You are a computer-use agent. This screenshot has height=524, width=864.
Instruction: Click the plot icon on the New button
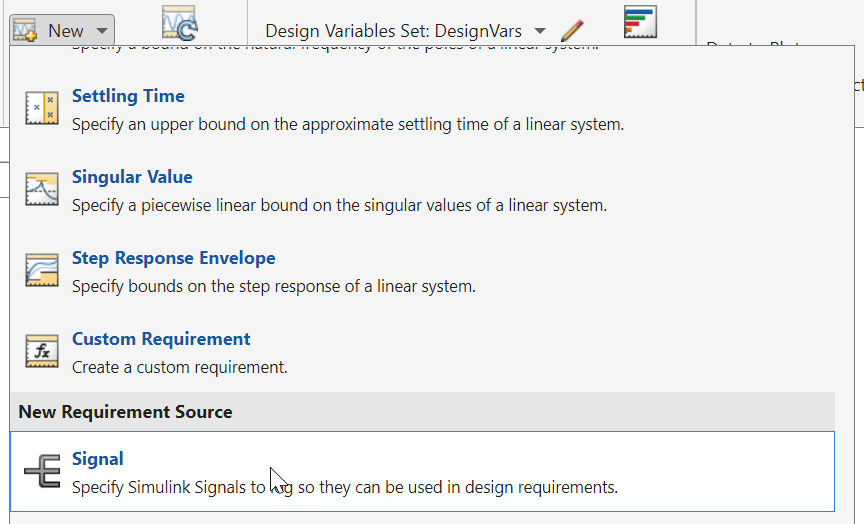(x=26, y=30)
